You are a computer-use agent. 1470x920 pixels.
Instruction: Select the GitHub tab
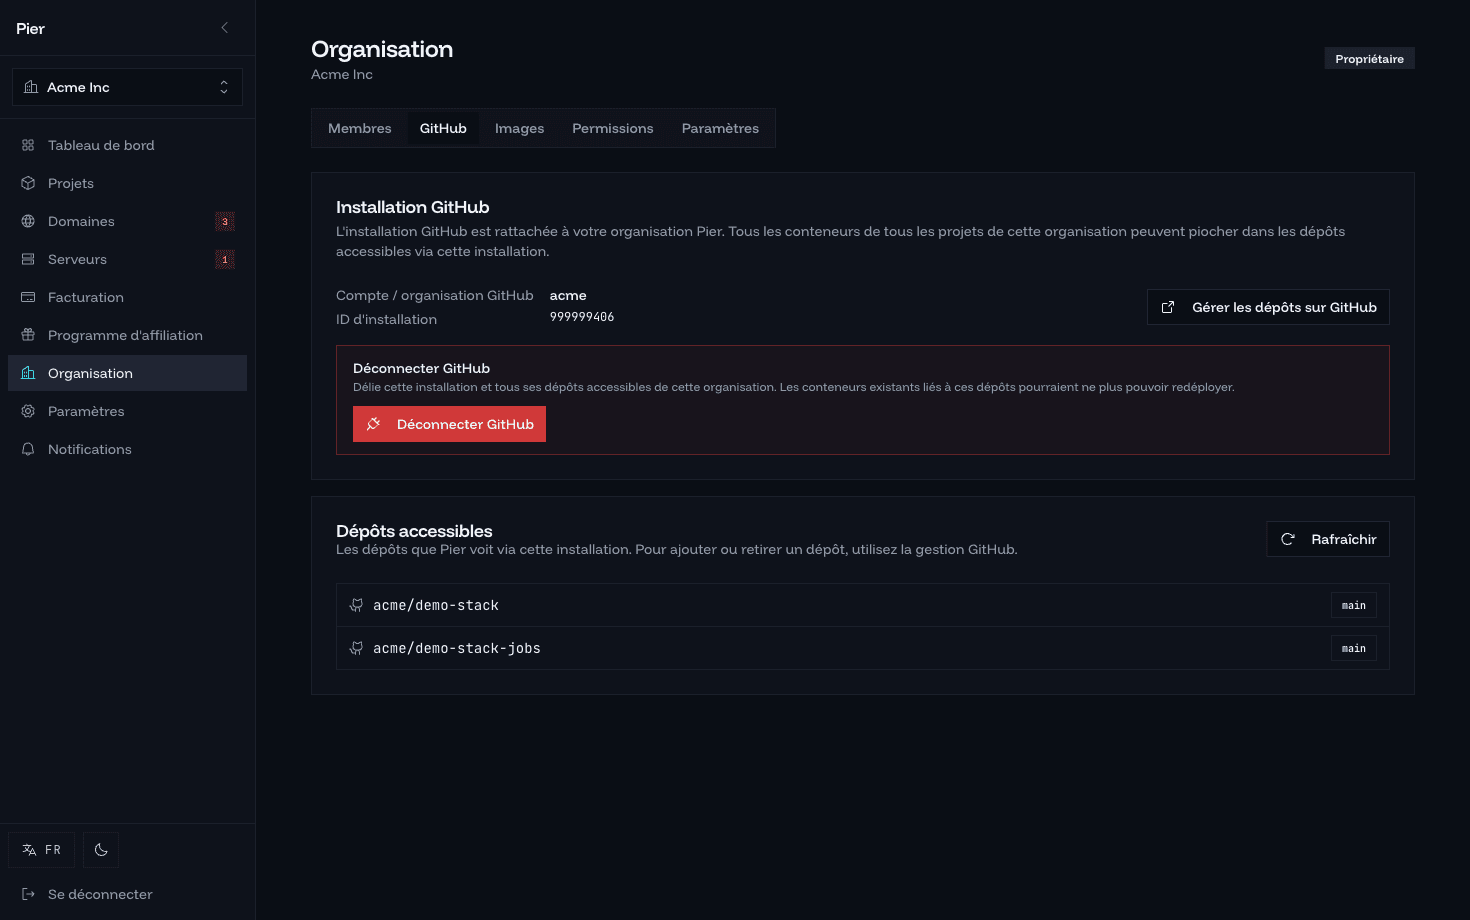coord(443,128)
